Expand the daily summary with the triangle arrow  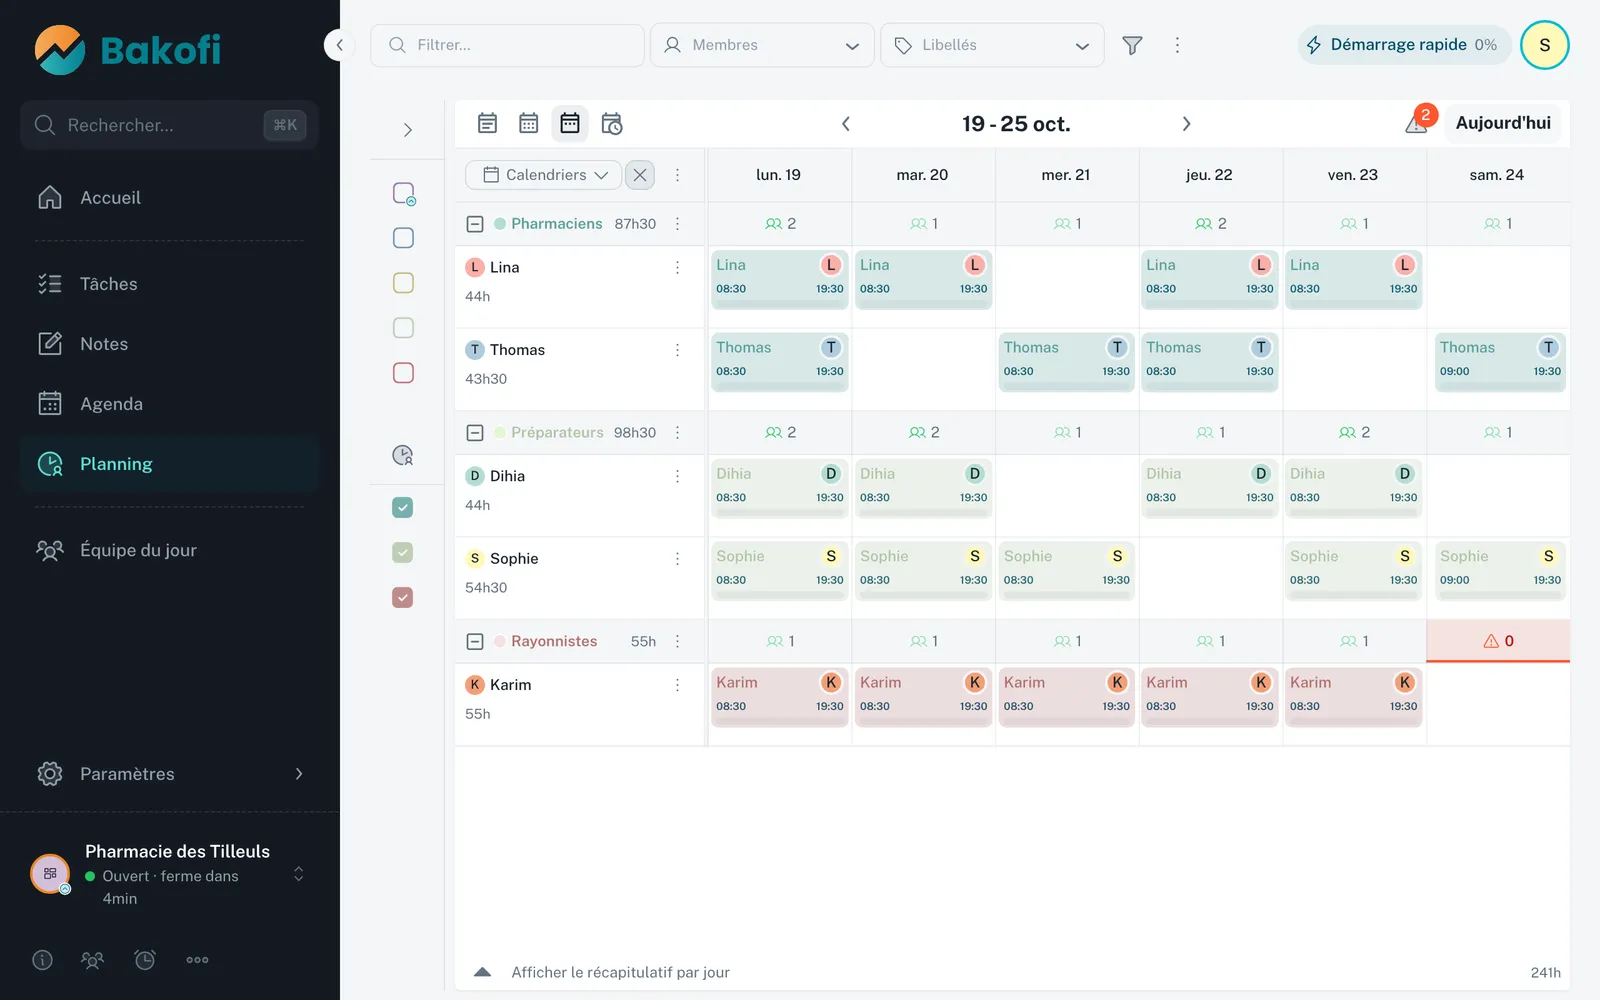(482, 972)
